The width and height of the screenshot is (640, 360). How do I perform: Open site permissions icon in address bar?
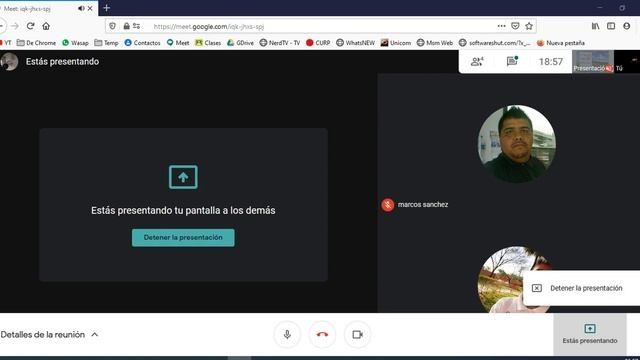point(136,26)
